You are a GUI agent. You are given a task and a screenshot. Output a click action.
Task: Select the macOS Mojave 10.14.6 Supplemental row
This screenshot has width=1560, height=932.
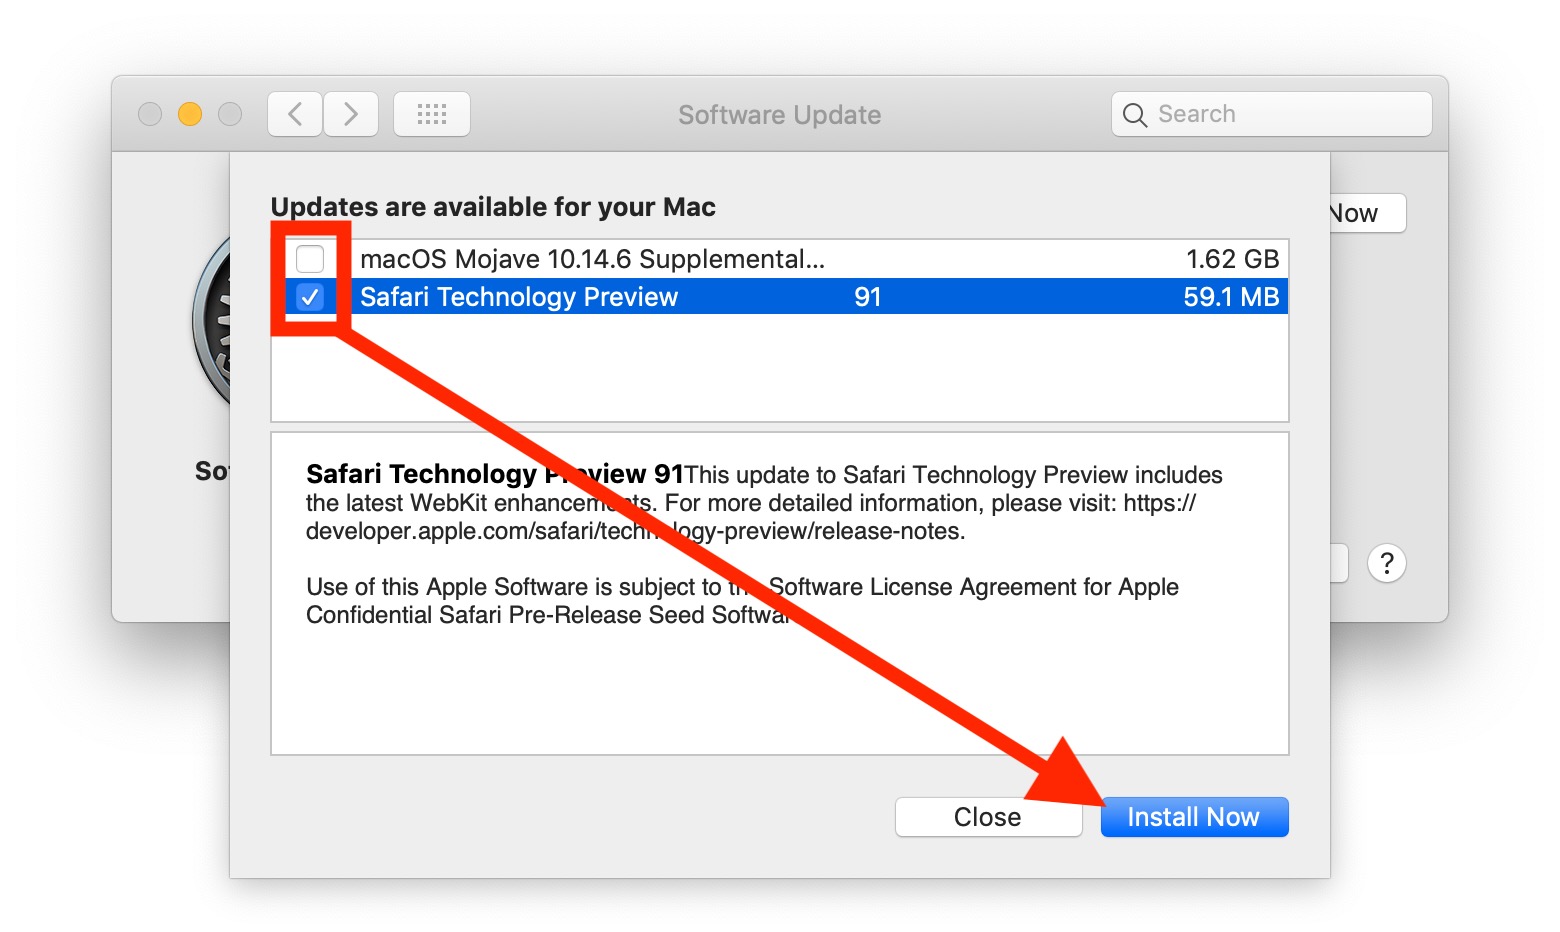(592, 259)
